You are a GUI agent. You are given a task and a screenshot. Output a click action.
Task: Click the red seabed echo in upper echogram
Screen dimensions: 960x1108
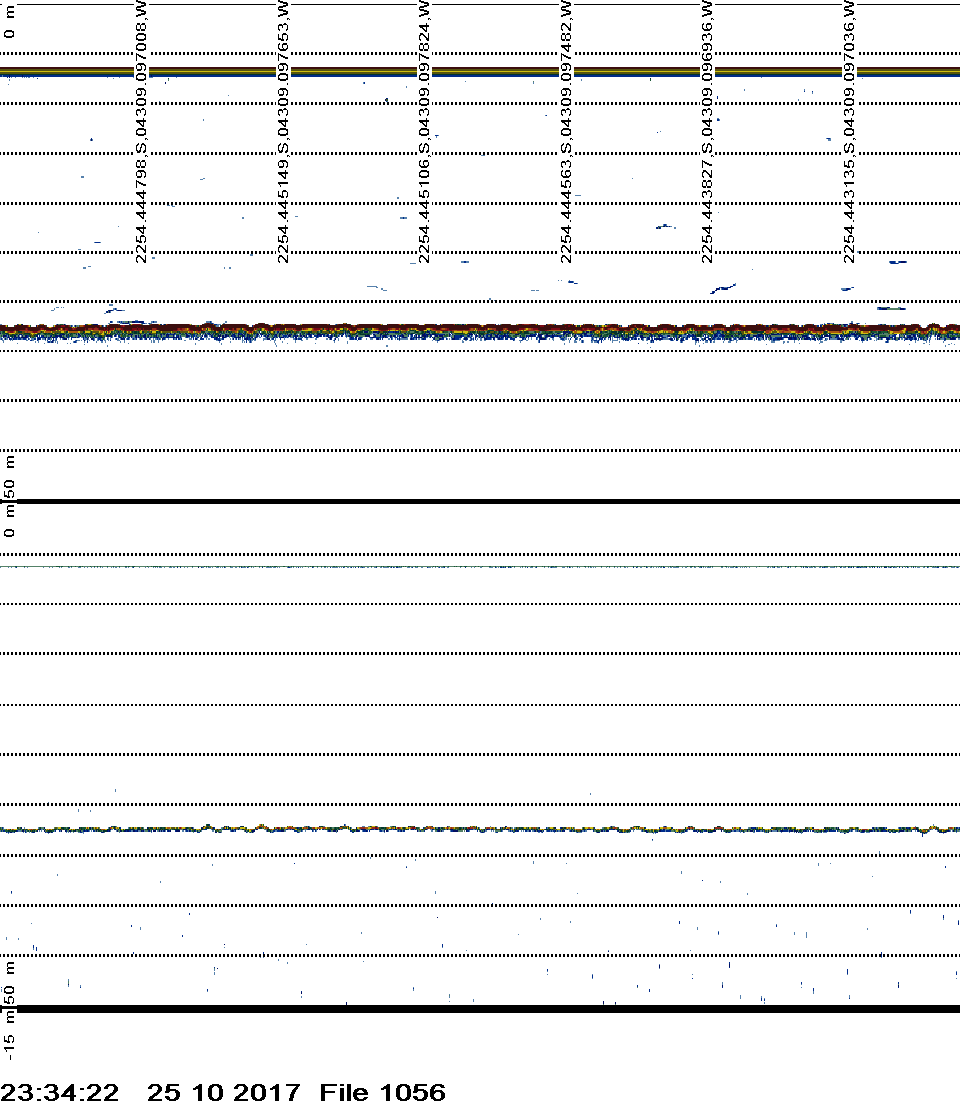[480, 328]
